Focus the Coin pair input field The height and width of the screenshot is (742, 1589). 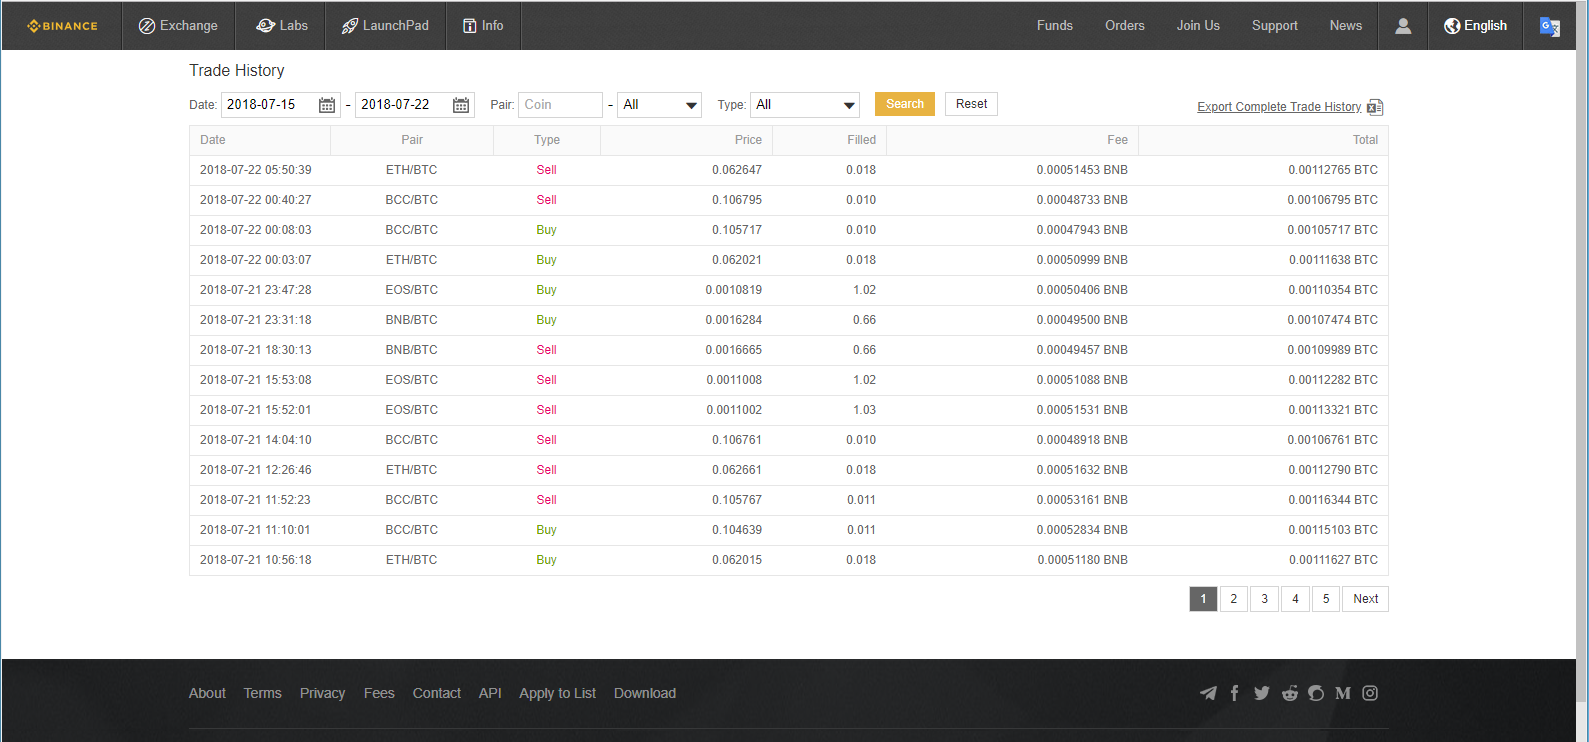561,105
